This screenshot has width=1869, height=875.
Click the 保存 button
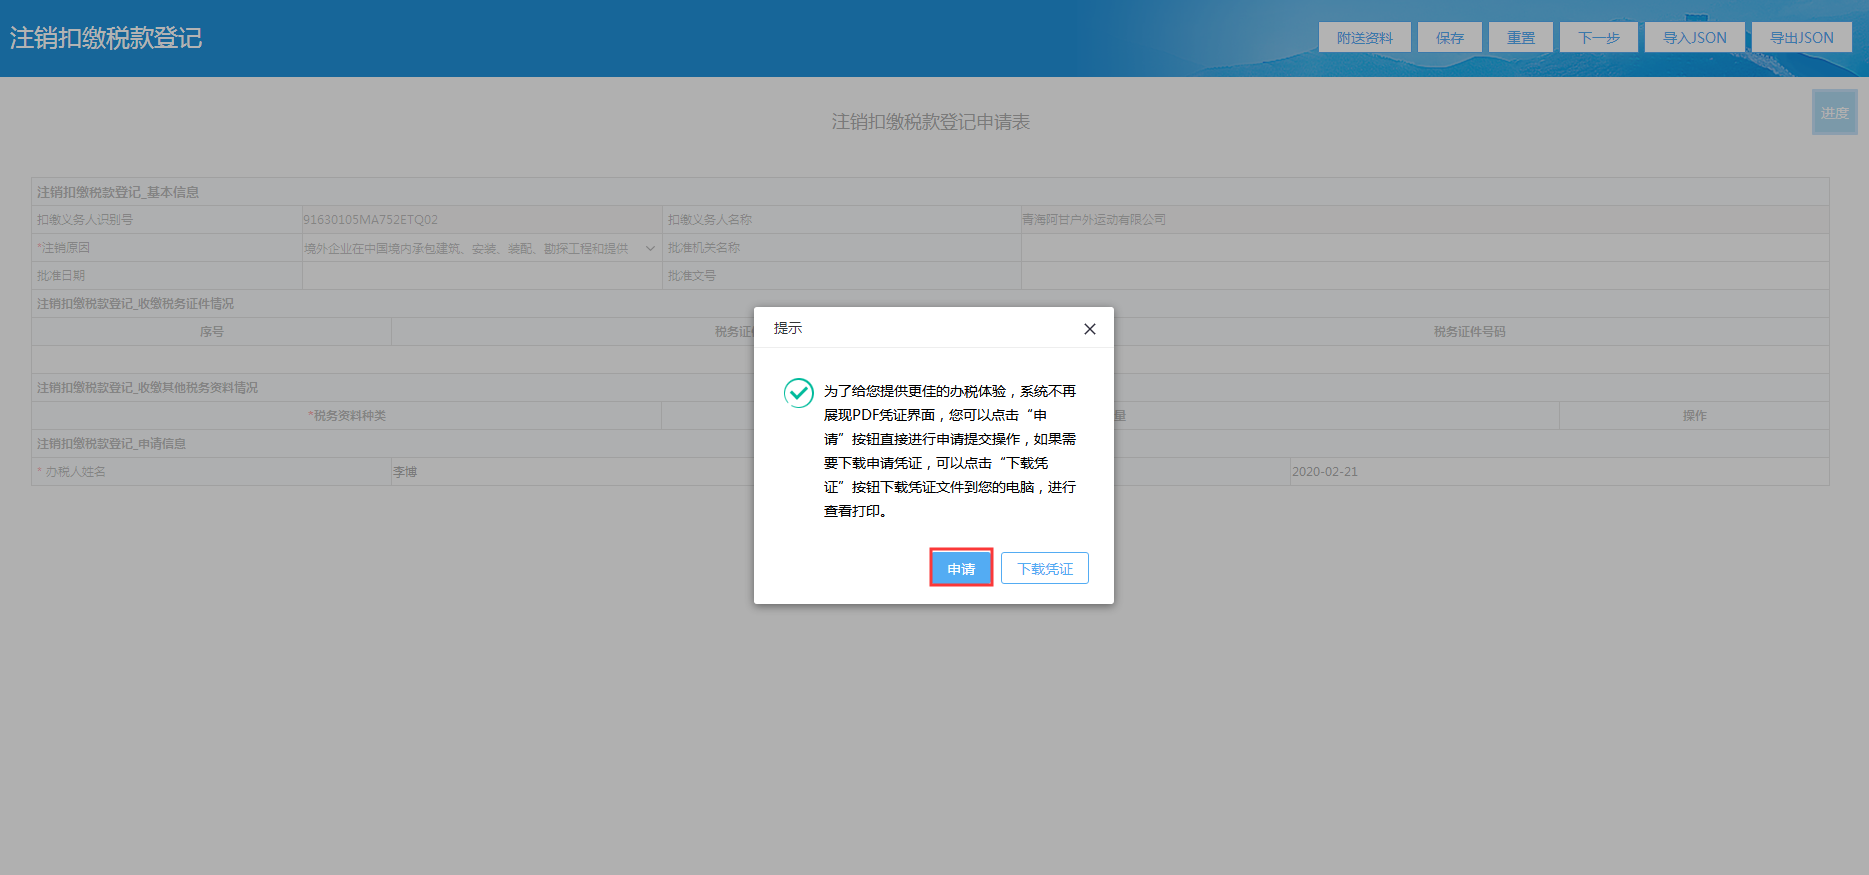pos(1450,37)
